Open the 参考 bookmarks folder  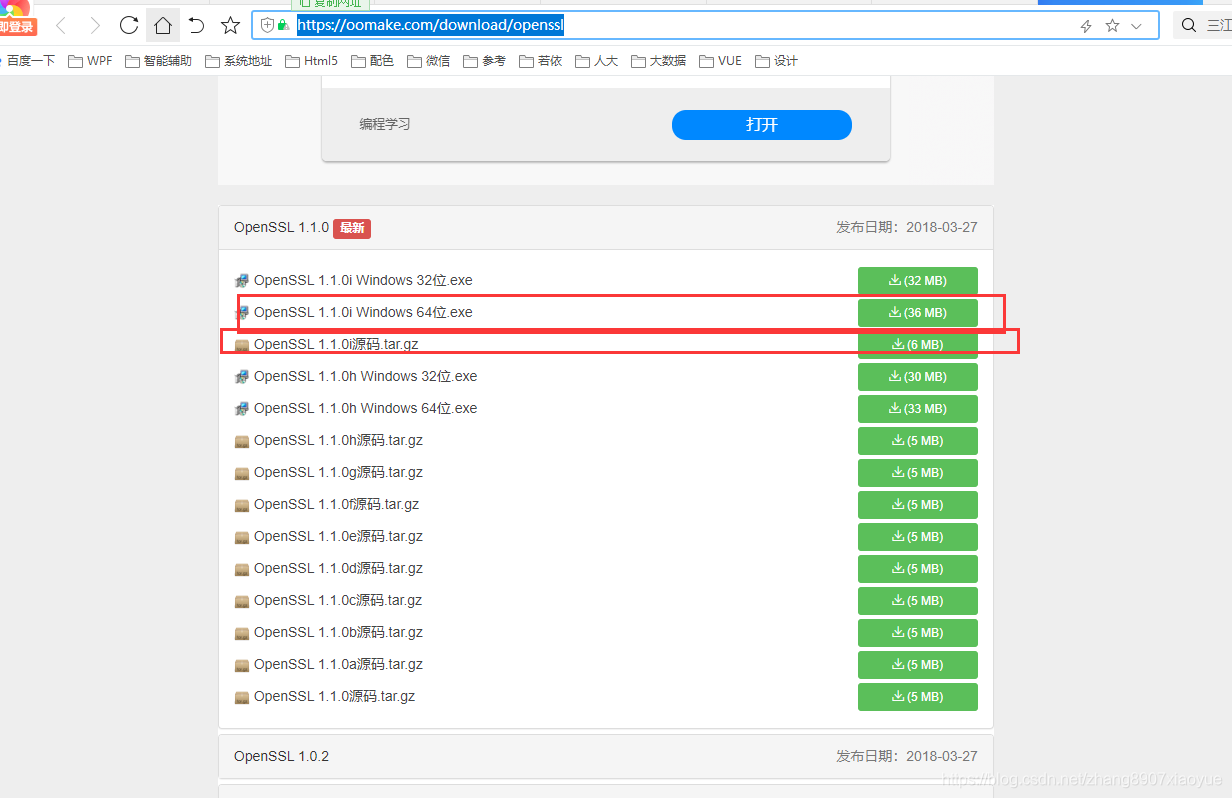[484, 61]
